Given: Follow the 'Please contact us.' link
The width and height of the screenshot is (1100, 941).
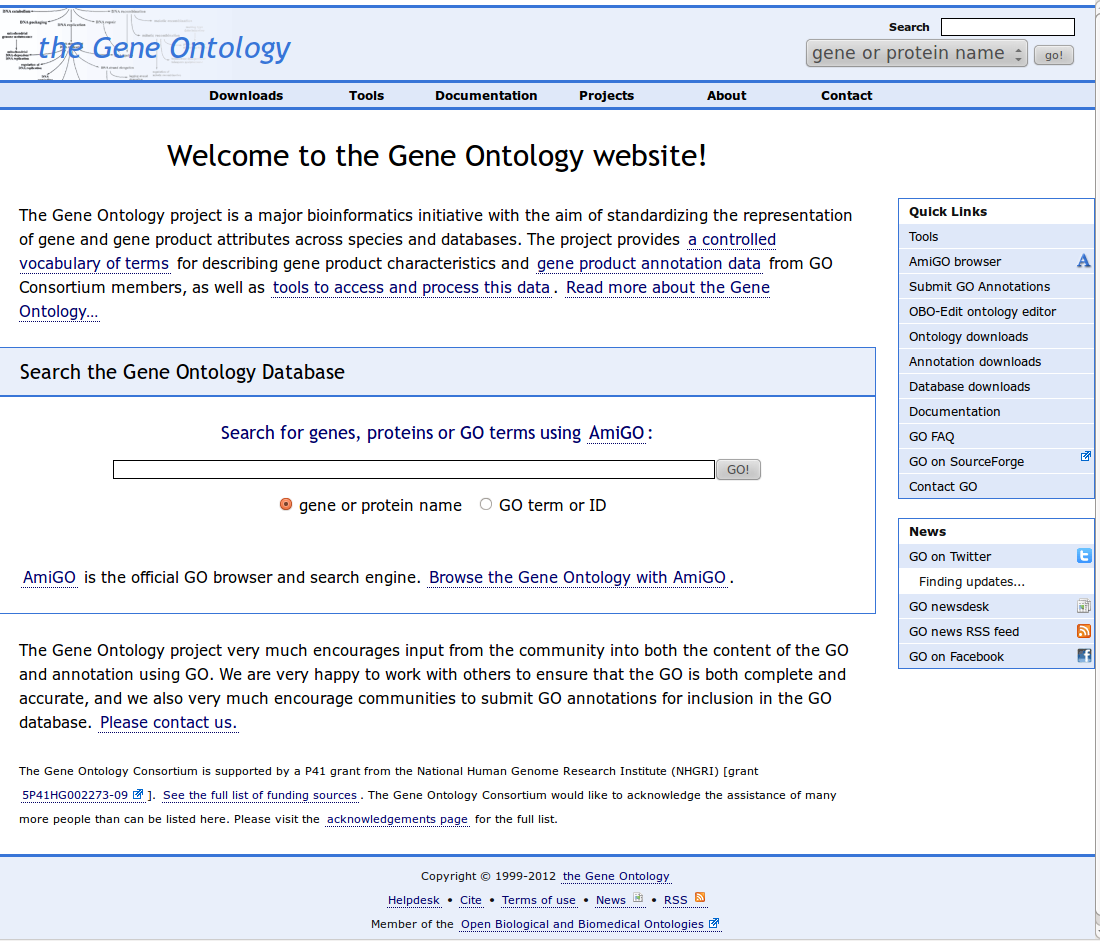Looking at the screenshot, I should pos(168,723).
